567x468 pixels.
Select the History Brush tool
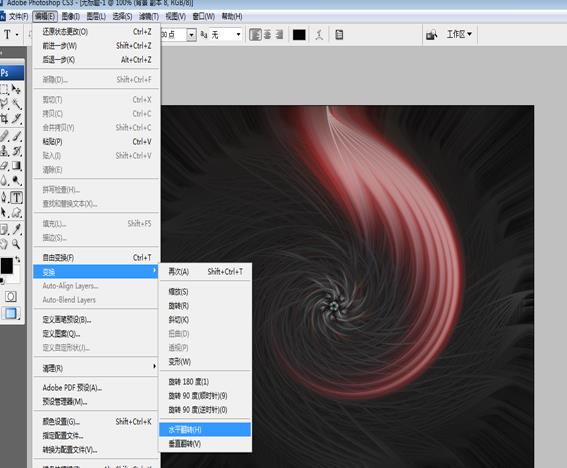coord(16,150)
